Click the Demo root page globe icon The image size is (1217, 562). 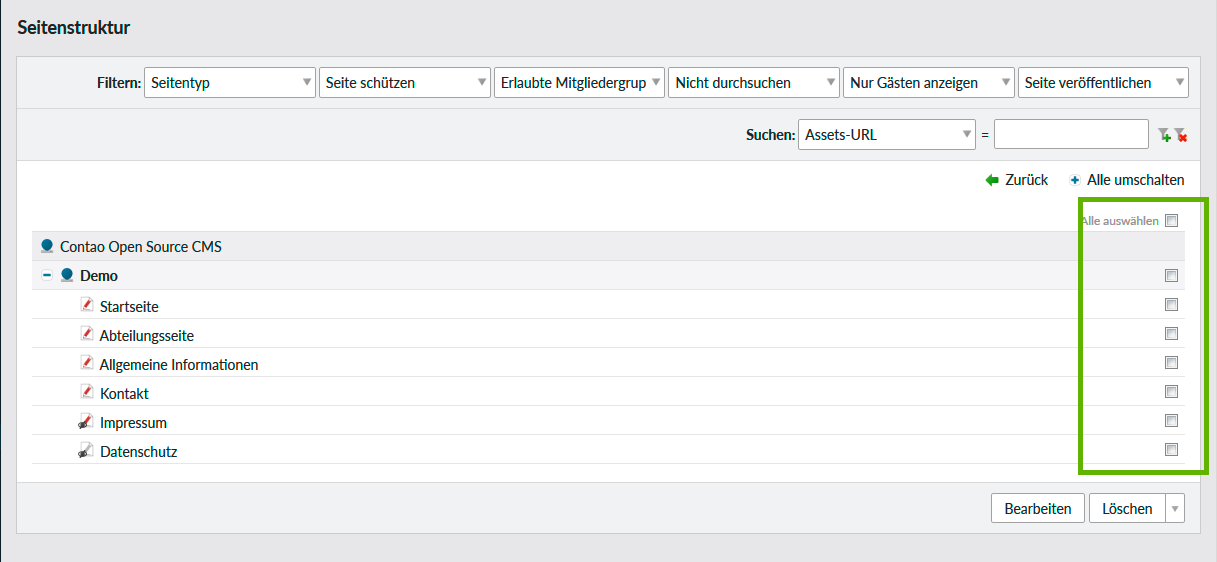[67, 275]
